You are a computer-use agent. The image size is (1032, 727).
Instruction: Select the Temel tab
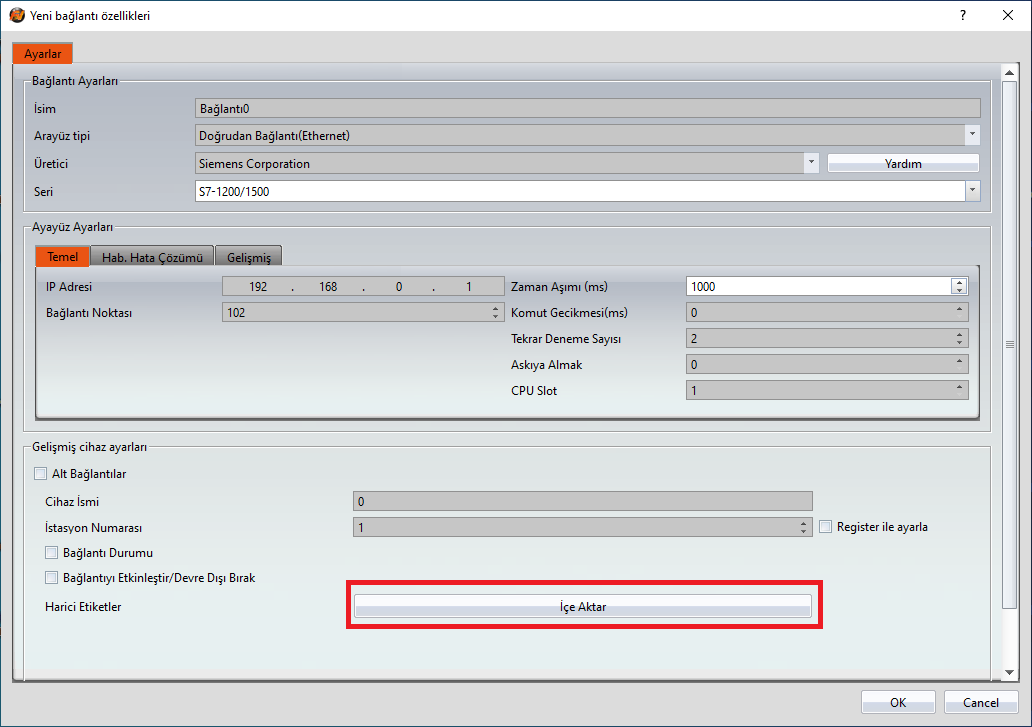tap(62, 256)
